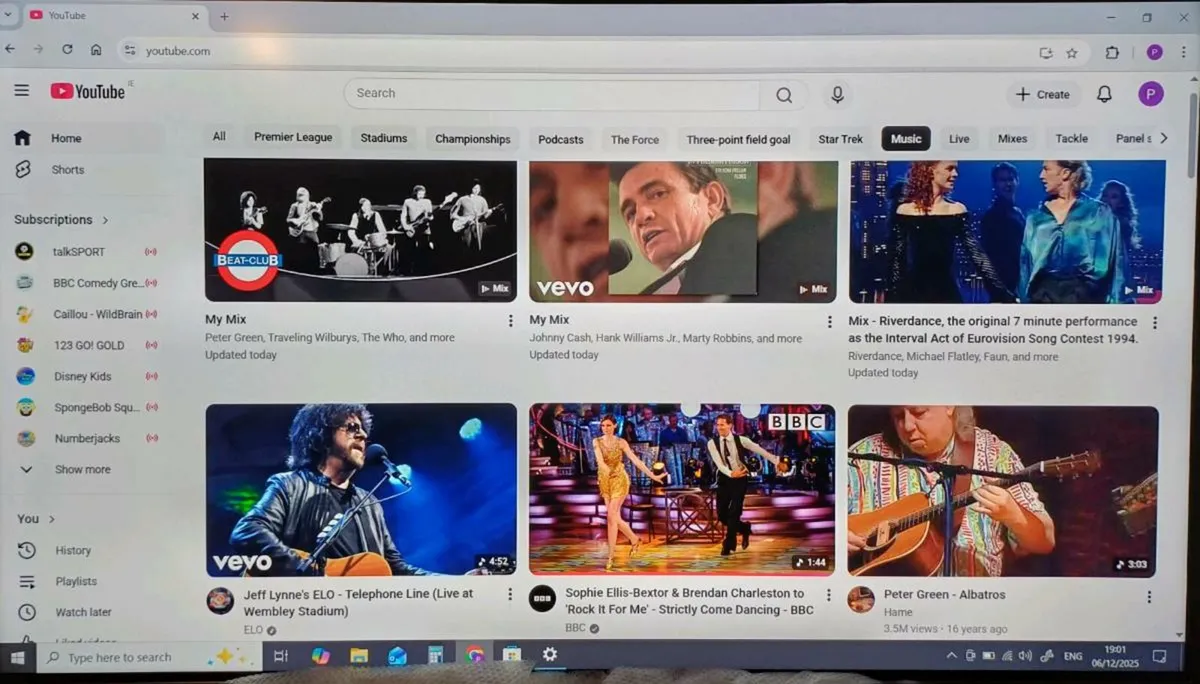
Task: Select the Premier League filter chip
Action: [x=293, y=138]
